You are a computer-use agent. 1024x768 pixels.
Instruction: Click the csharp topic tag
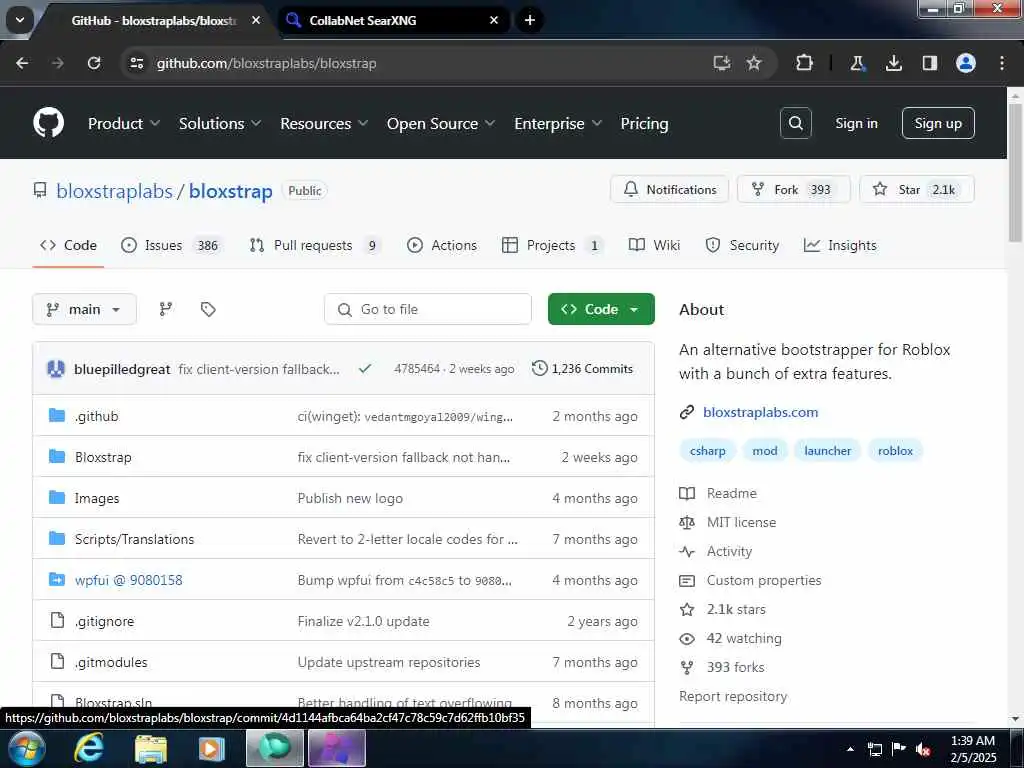[707, 451]
